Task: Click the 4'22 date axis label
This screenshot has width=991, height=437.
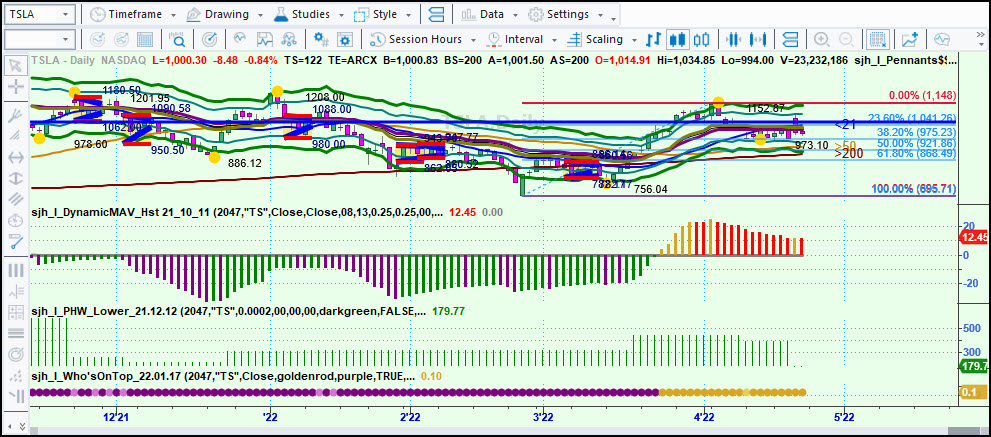Action: point(704,418)
